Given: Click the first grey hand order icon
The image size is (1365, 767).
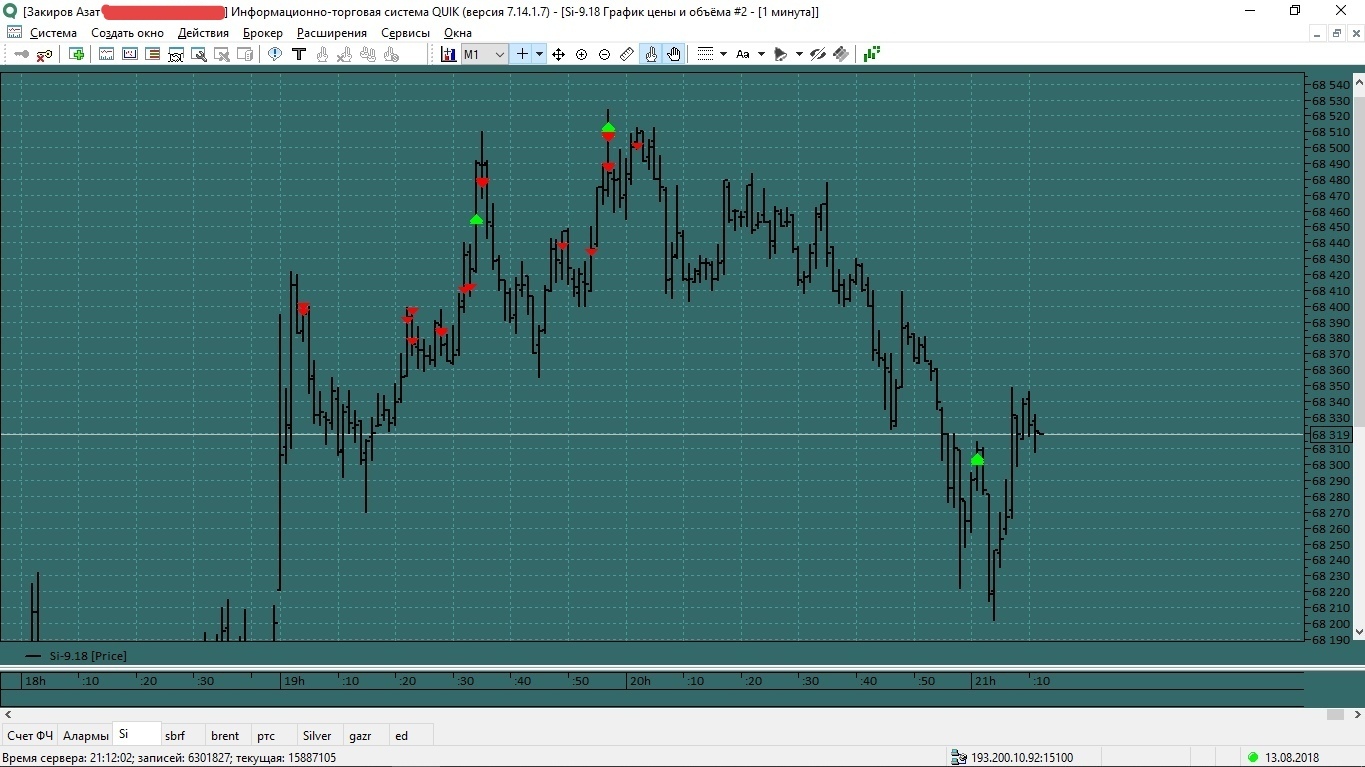Looking at the screenshot, I should coord(321,54).
